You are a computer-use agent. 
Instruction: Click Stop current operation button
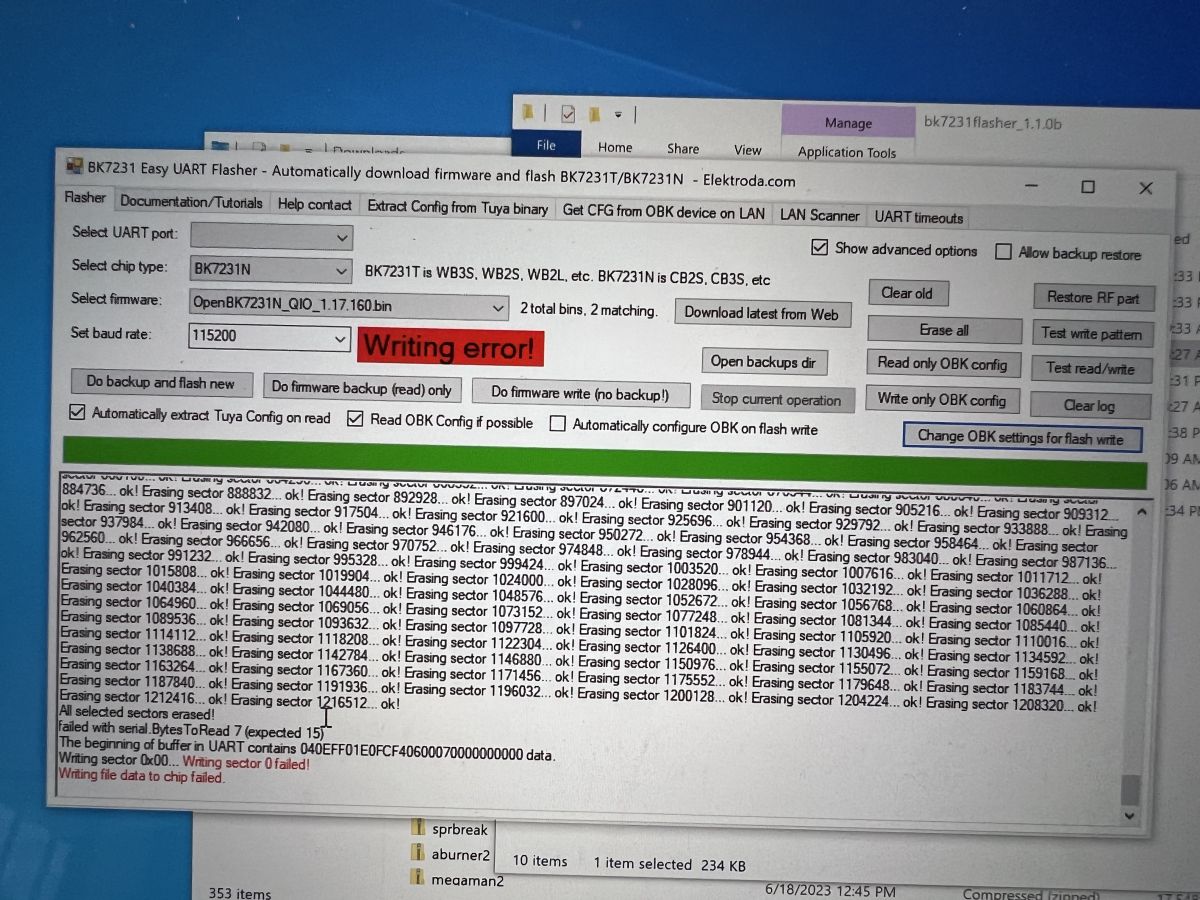[776, 399]
